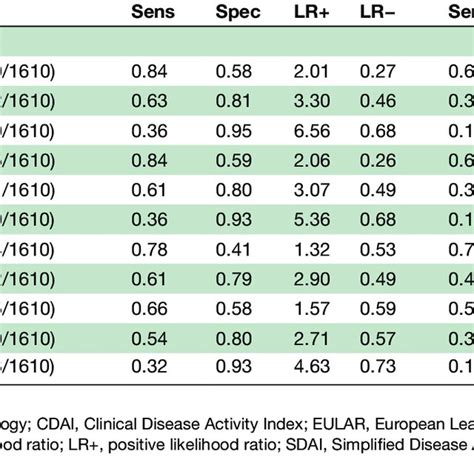Click the Spec column header

(x=238, y=13)
